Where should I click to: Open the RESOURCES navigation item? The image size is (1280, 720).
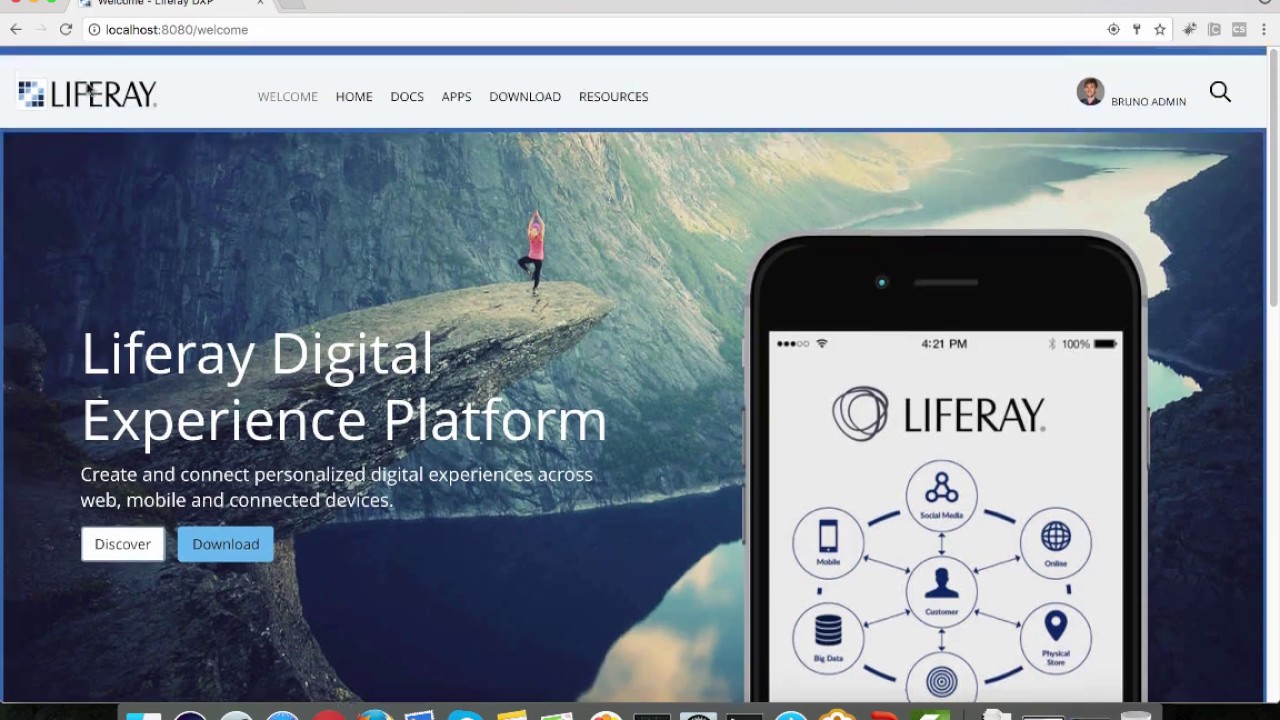[614, 97]
